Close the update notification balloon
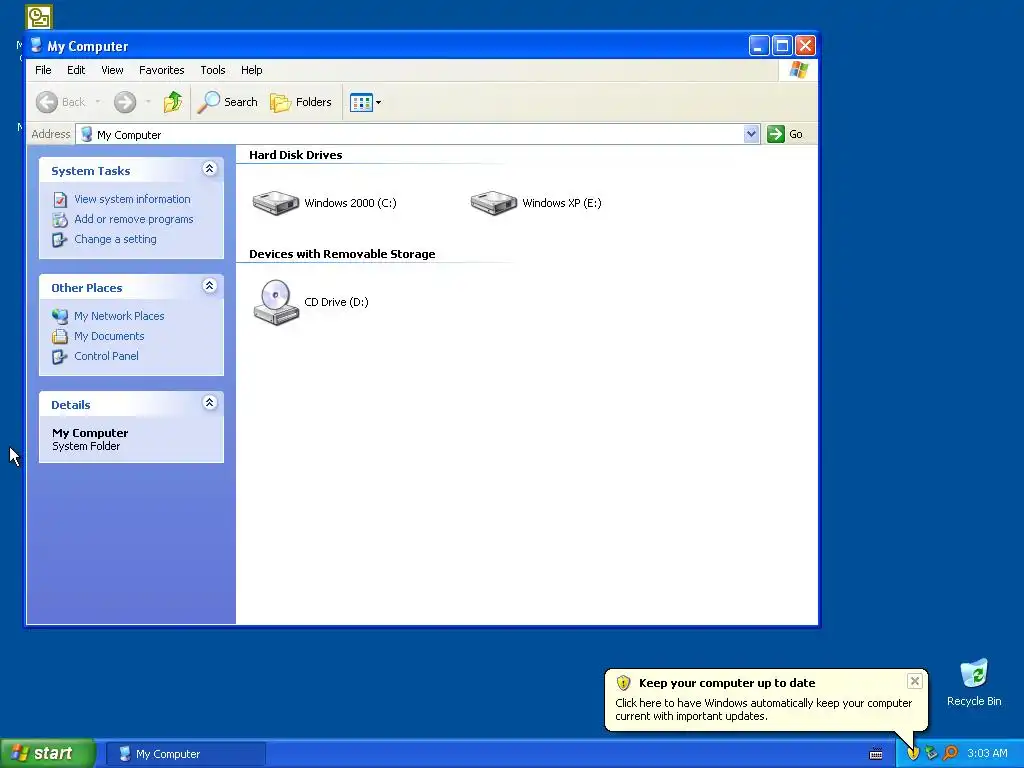Image resolution: width=1024 pixels, height=768 pixels. click(915, 681)
